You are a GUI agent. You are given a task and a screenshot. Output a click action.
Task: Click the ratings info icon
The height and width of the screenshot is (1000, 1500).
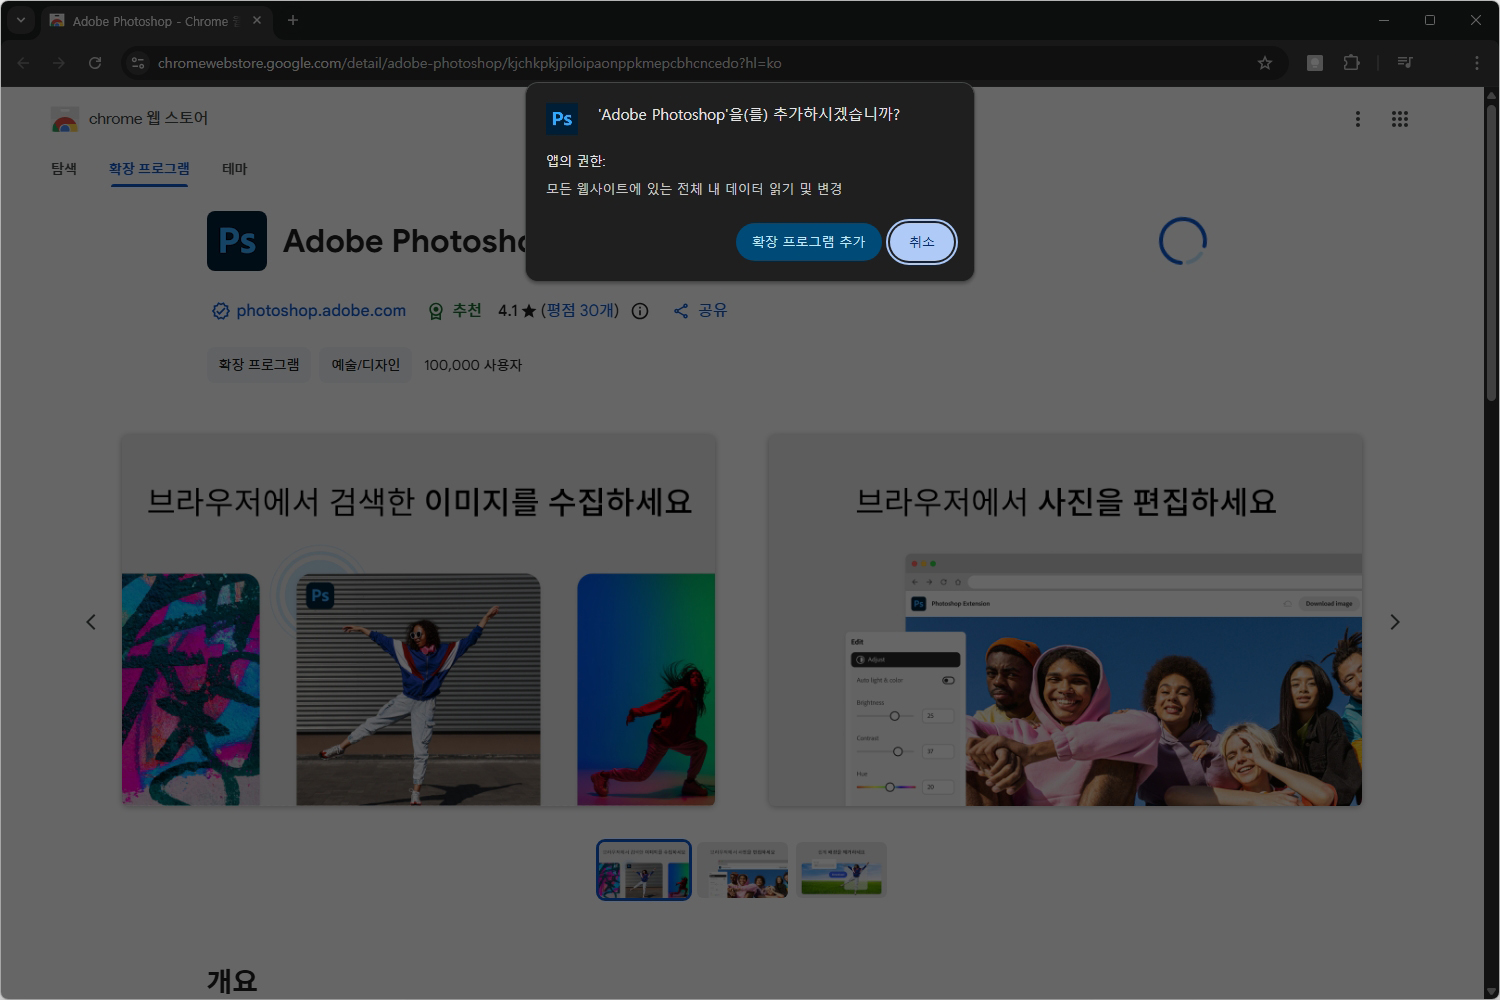click(640, 311)
